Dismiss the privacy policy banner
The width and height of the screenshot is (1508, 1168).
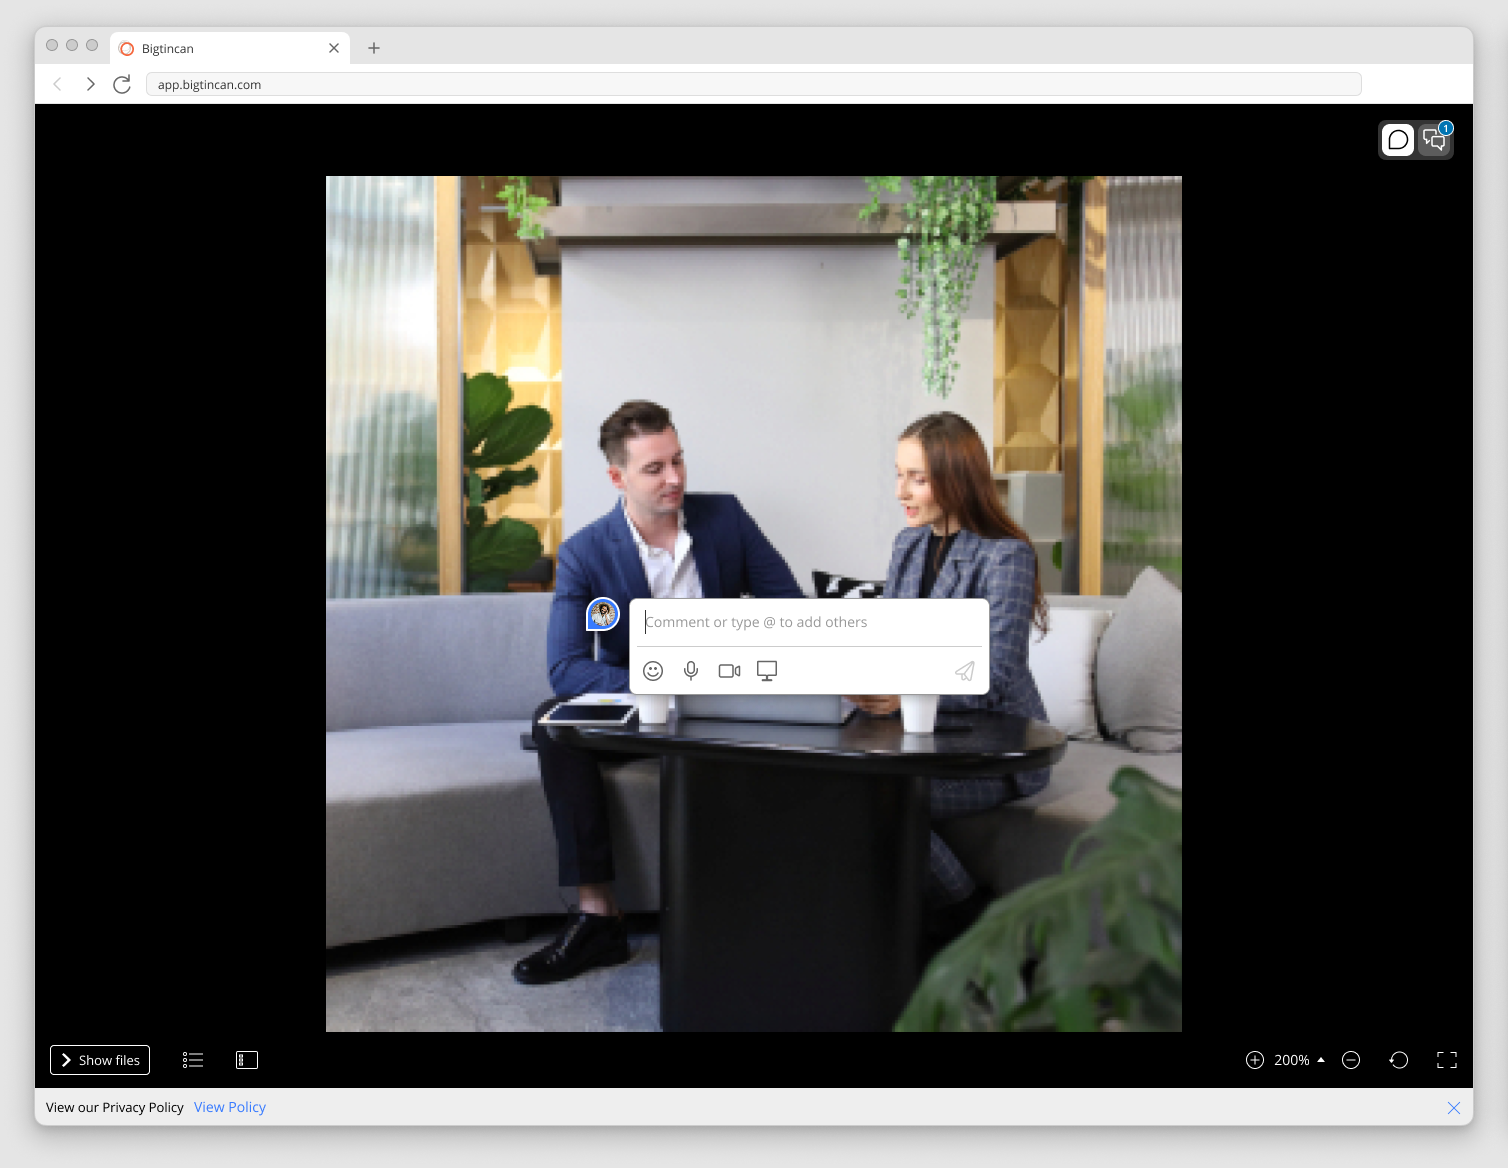1454,1108
